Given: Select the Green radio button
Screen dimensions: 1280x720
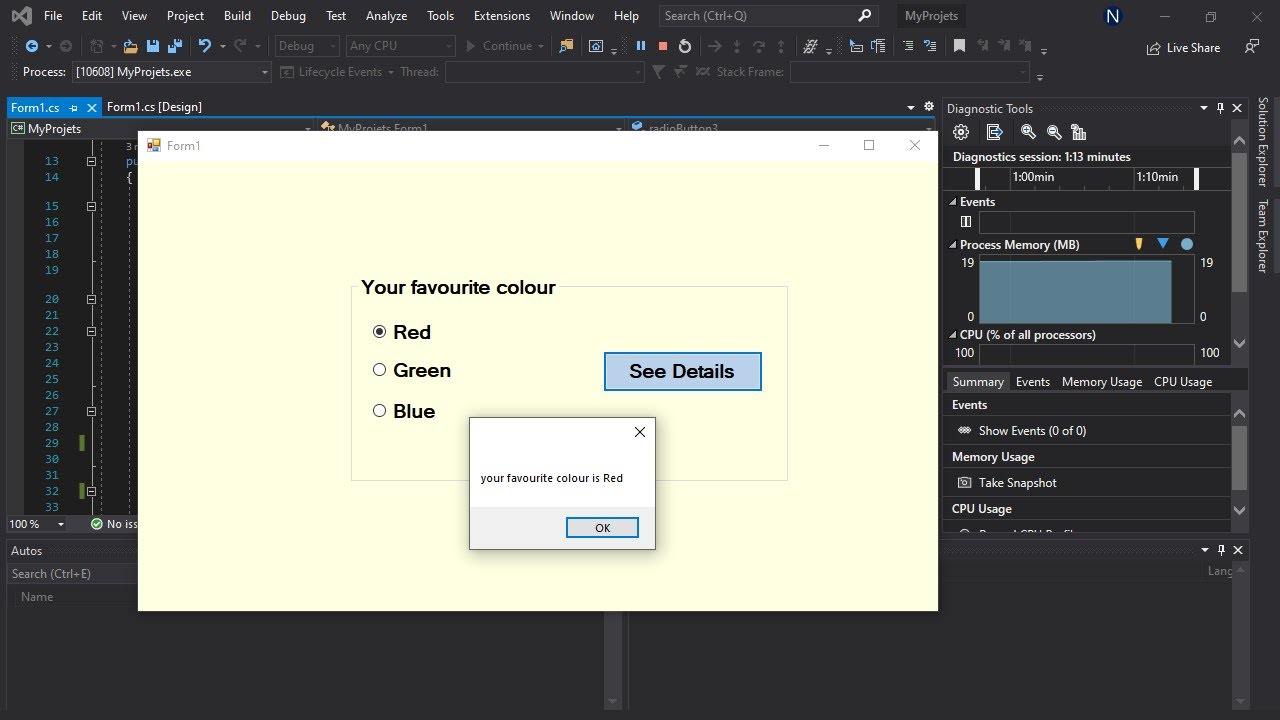Looking at the screenshot, I should pyautogui.click(x=379, y=369).
